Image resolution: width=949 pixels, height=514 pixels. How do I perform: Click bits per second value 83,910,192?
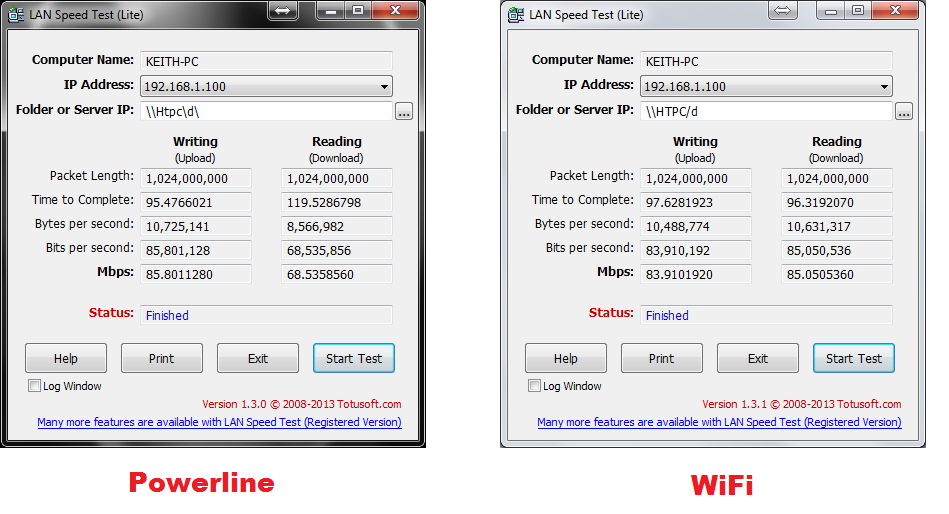(x=696, y=250)
